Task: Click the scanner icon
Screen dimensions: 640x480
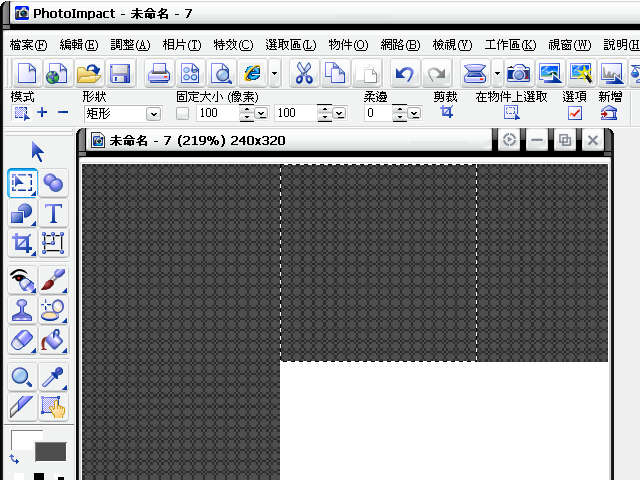Action: coord(475,74)
